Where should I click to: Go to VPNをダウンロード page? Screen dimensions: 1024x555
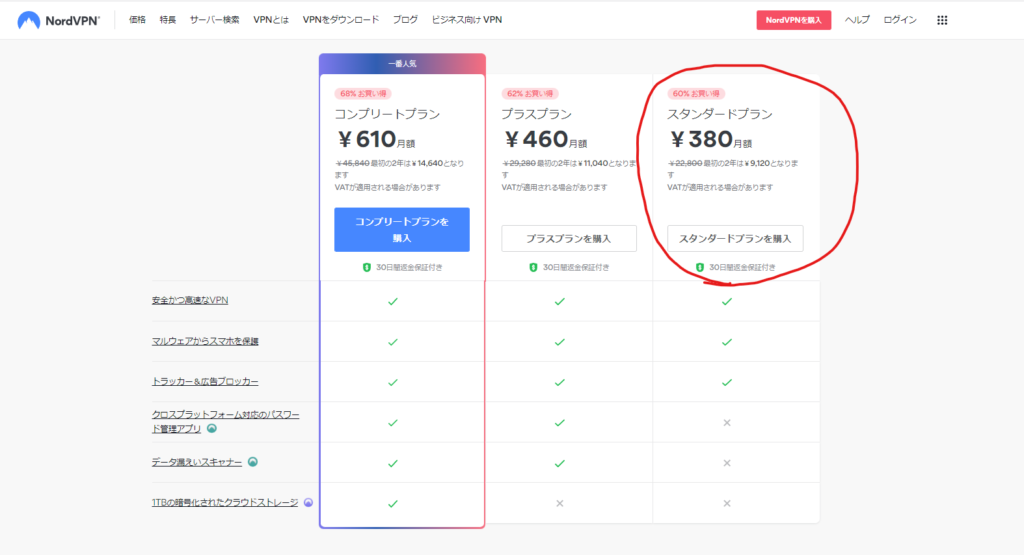[x=341, y=20]
